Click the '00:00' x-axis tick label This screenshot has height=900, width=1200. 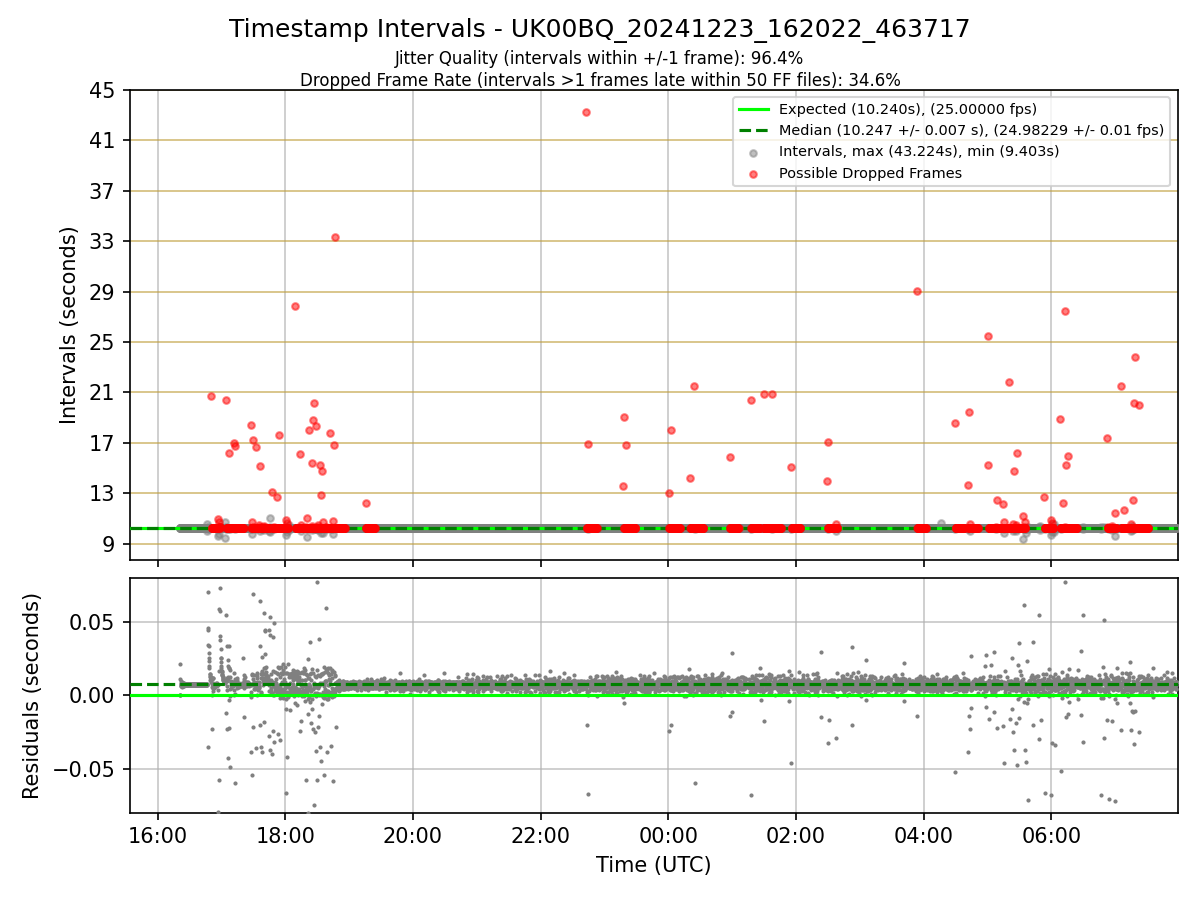coord(668,835)
